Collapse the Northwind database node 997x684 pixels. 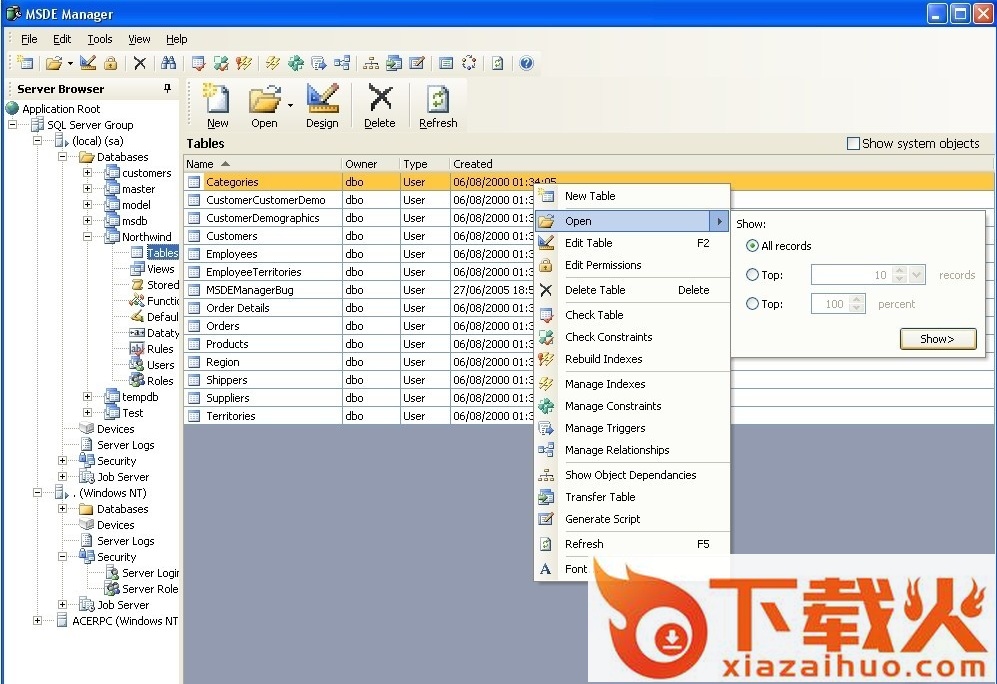(x=87, y=237)
